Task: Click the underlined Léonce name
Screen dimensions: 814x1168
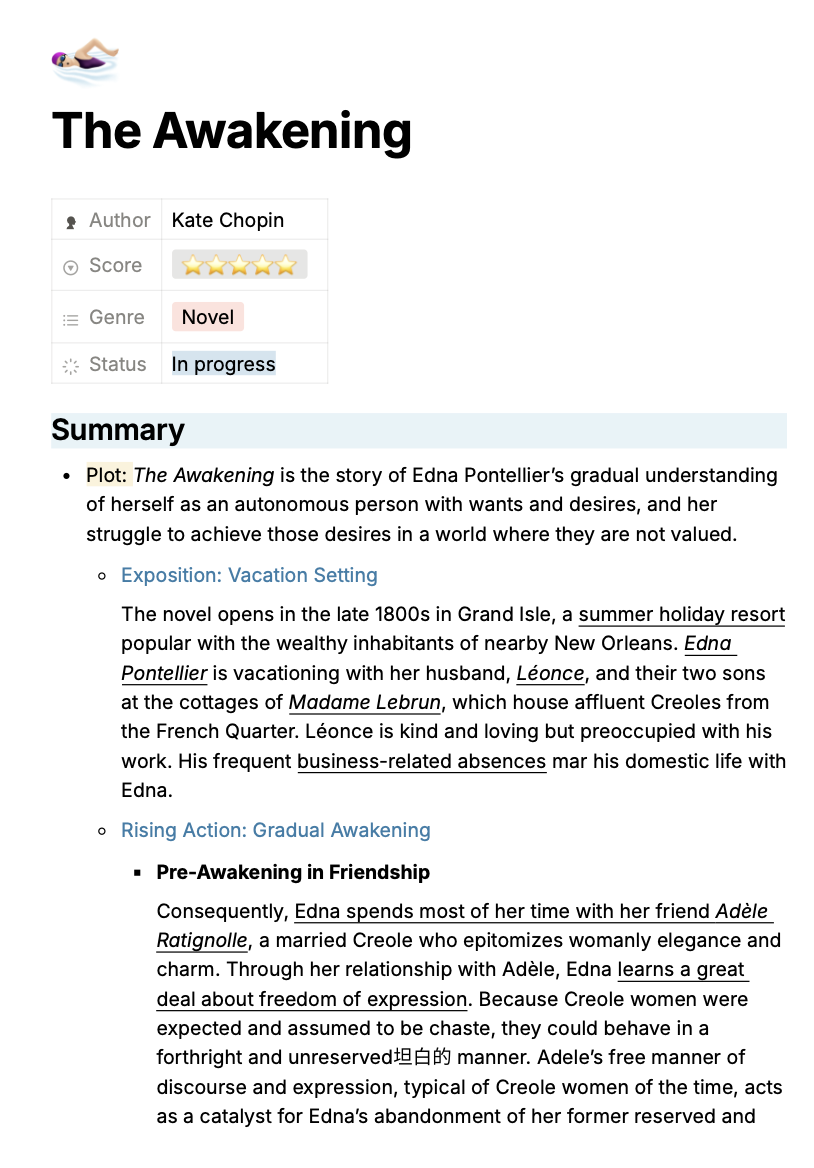Action: click(550, 673)
